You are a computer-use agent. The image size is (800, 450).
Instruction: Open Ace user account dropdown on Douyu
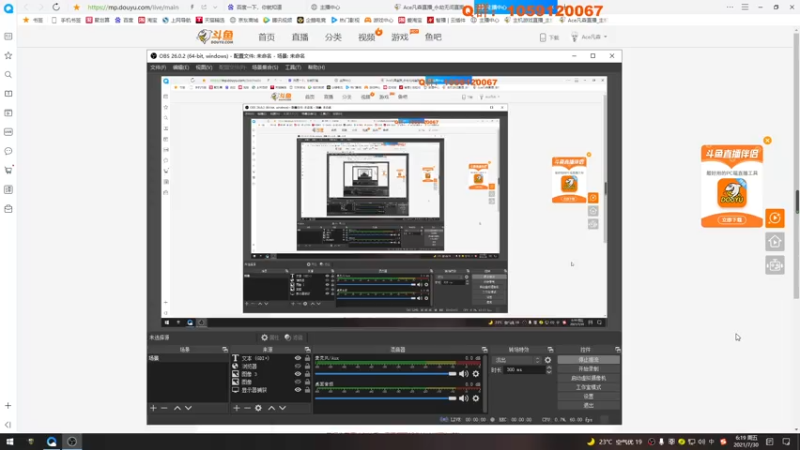pos(589,37)
